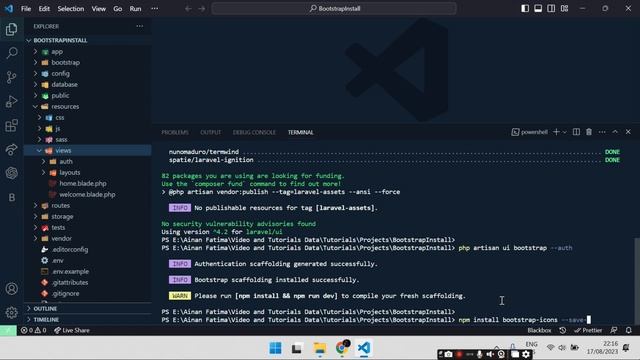Expand the Timeline section
This screenshot has width=640, height=360.
coord(88,320)
